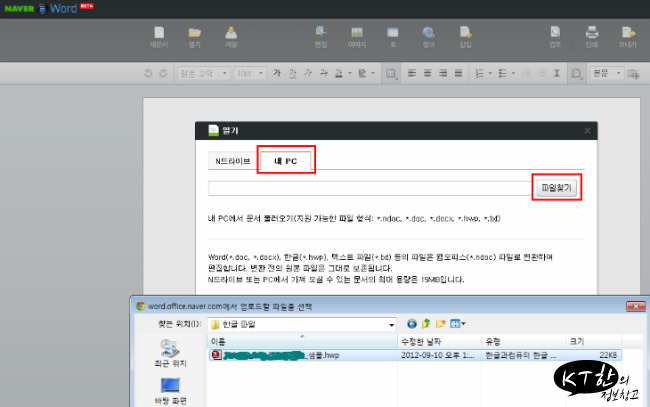Screen dimensions: 650x407
Task: Open the 검토 (Review) tool
Action: tap(555, 36)
